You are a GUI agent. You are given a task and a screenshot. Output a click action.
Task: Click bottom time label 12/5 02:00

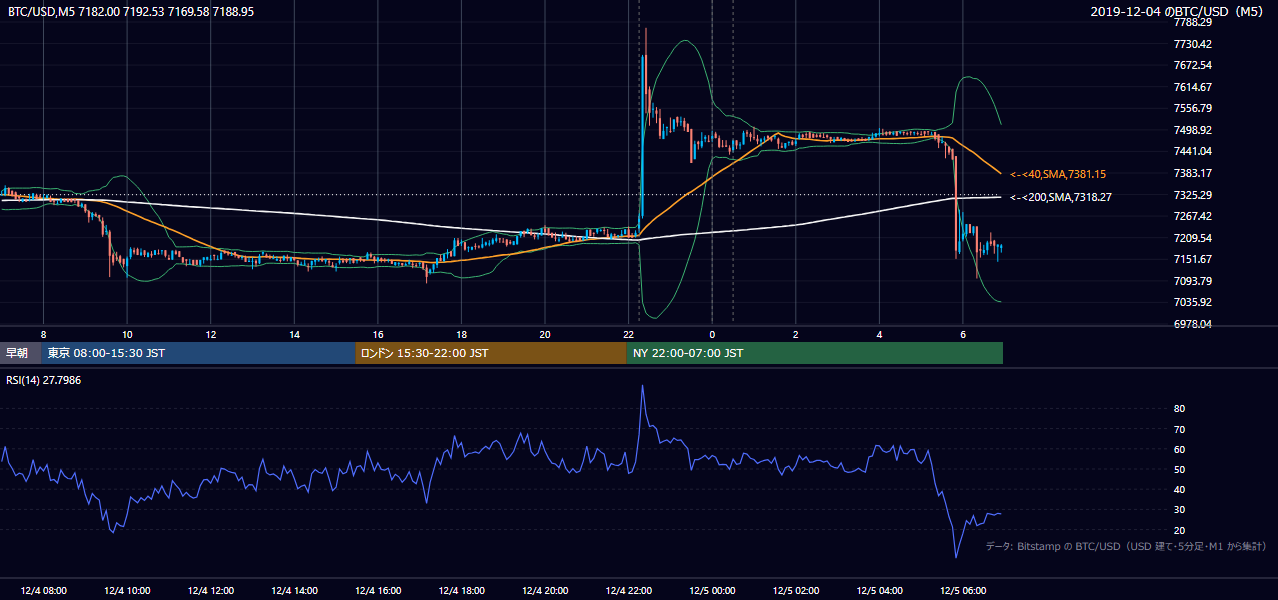click(x=795, y=591)
